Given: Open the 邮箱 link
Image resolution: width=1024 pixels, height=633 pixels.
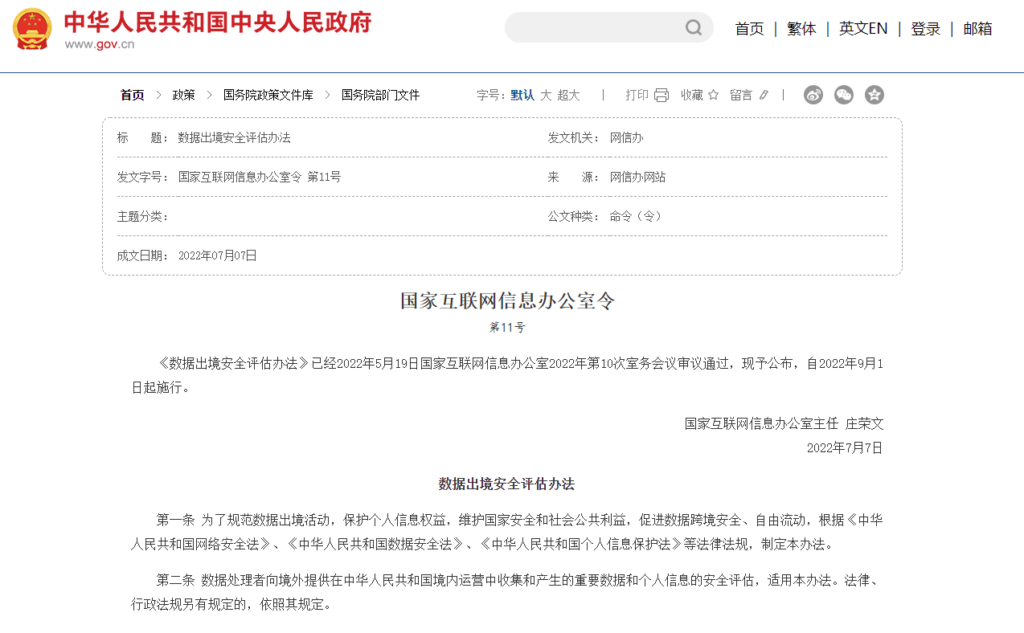Looking at the screenshot, I should point(977,29).
